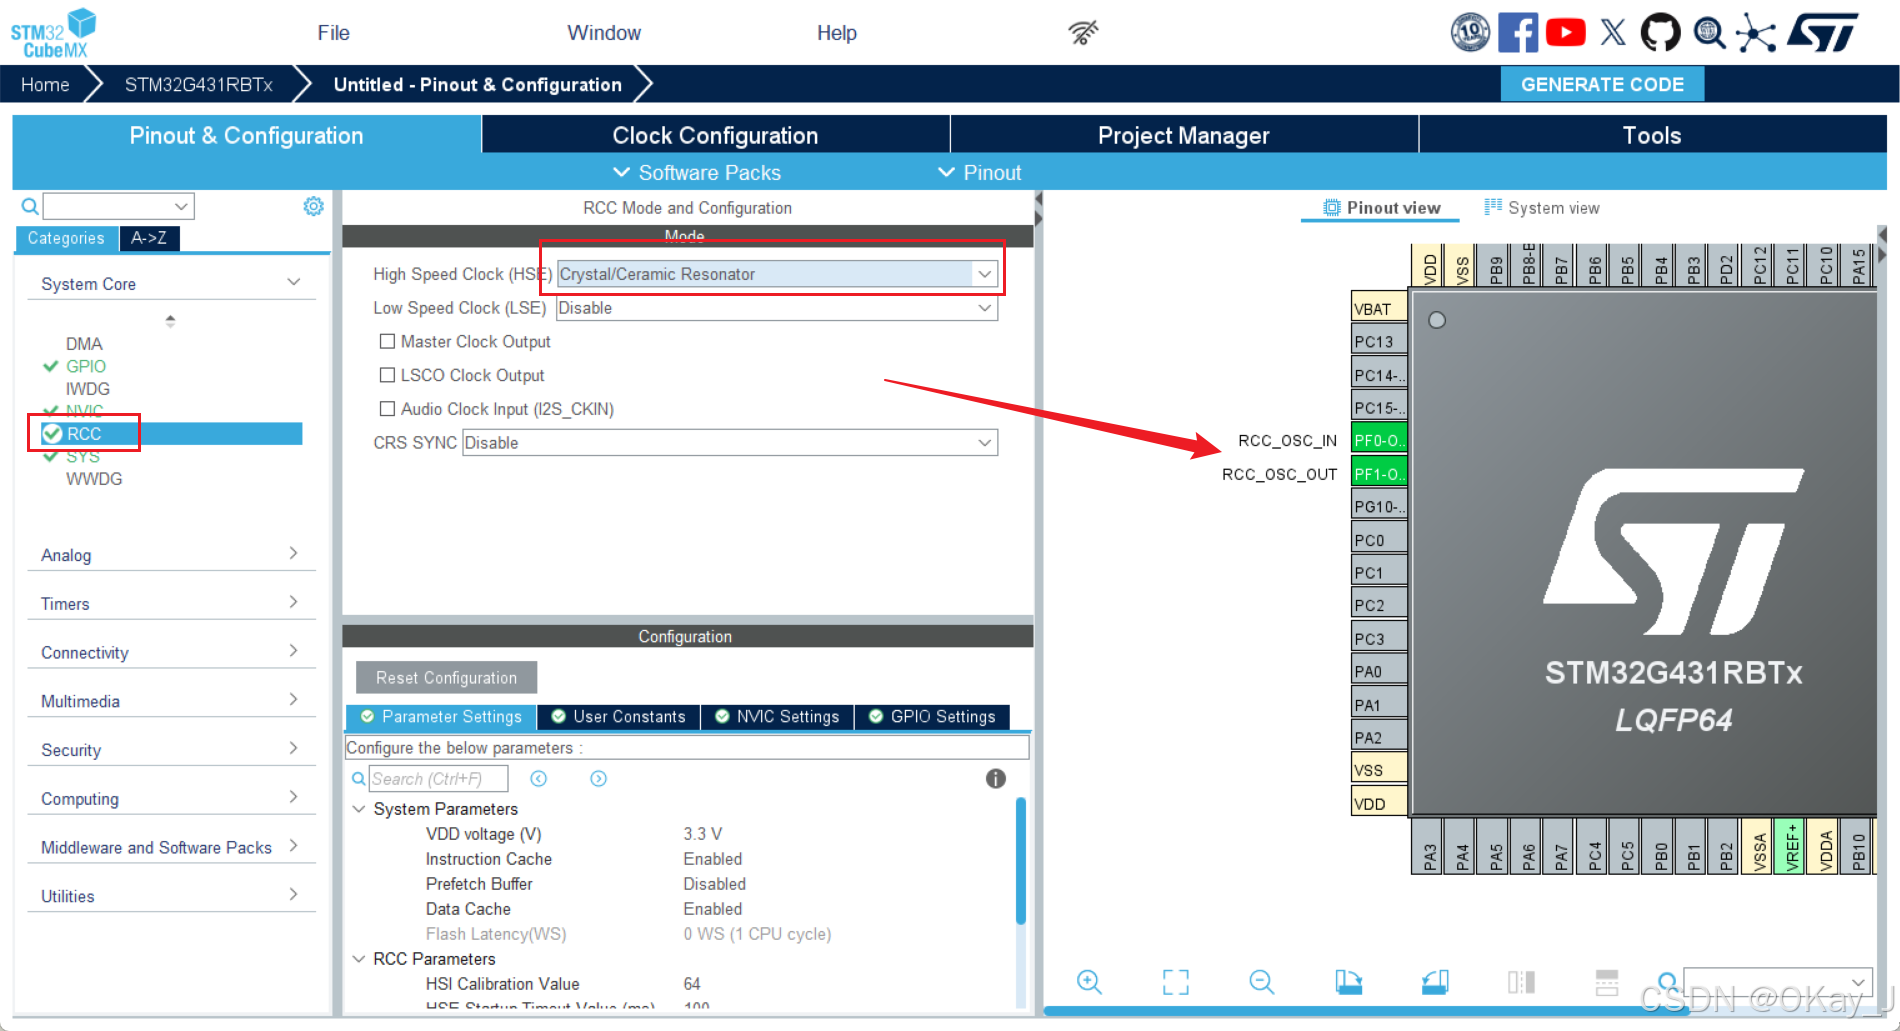Open the Window menu

(604, 33)
